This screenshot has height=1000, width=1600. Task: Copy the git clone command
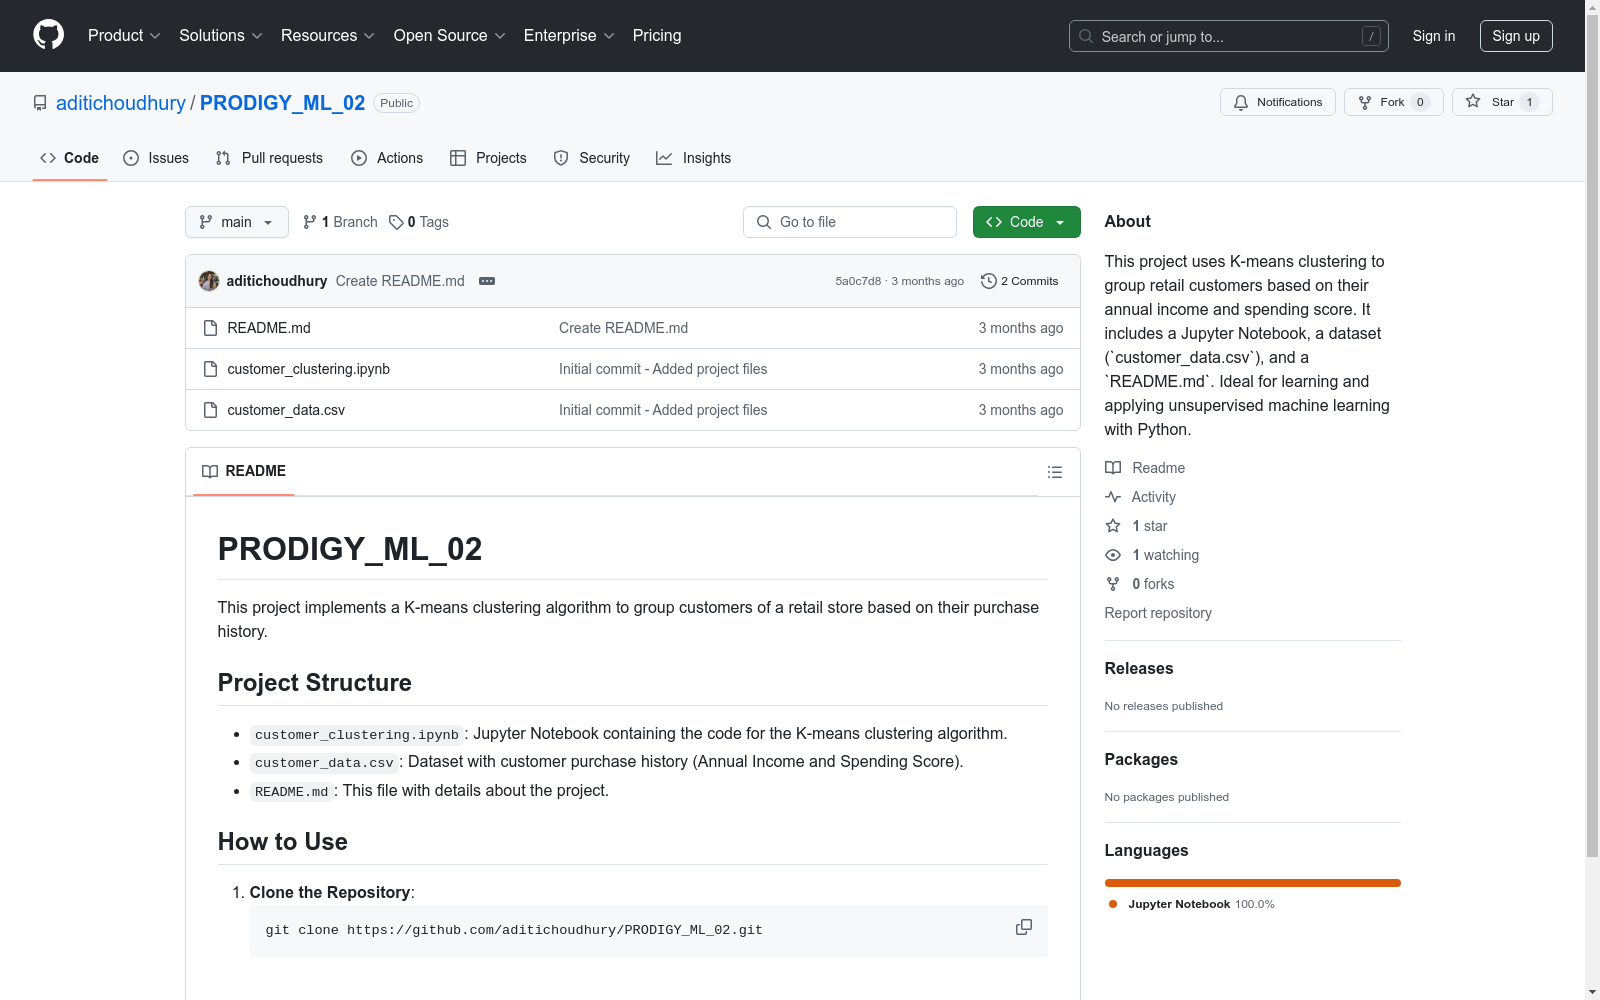pos(1023,927)
